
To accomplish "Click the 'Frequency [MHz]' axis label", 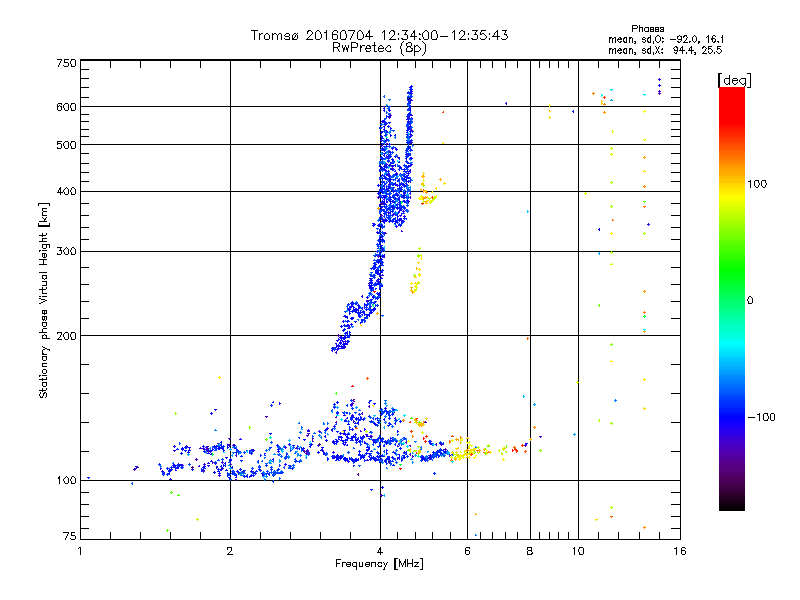I will (379, 564).
